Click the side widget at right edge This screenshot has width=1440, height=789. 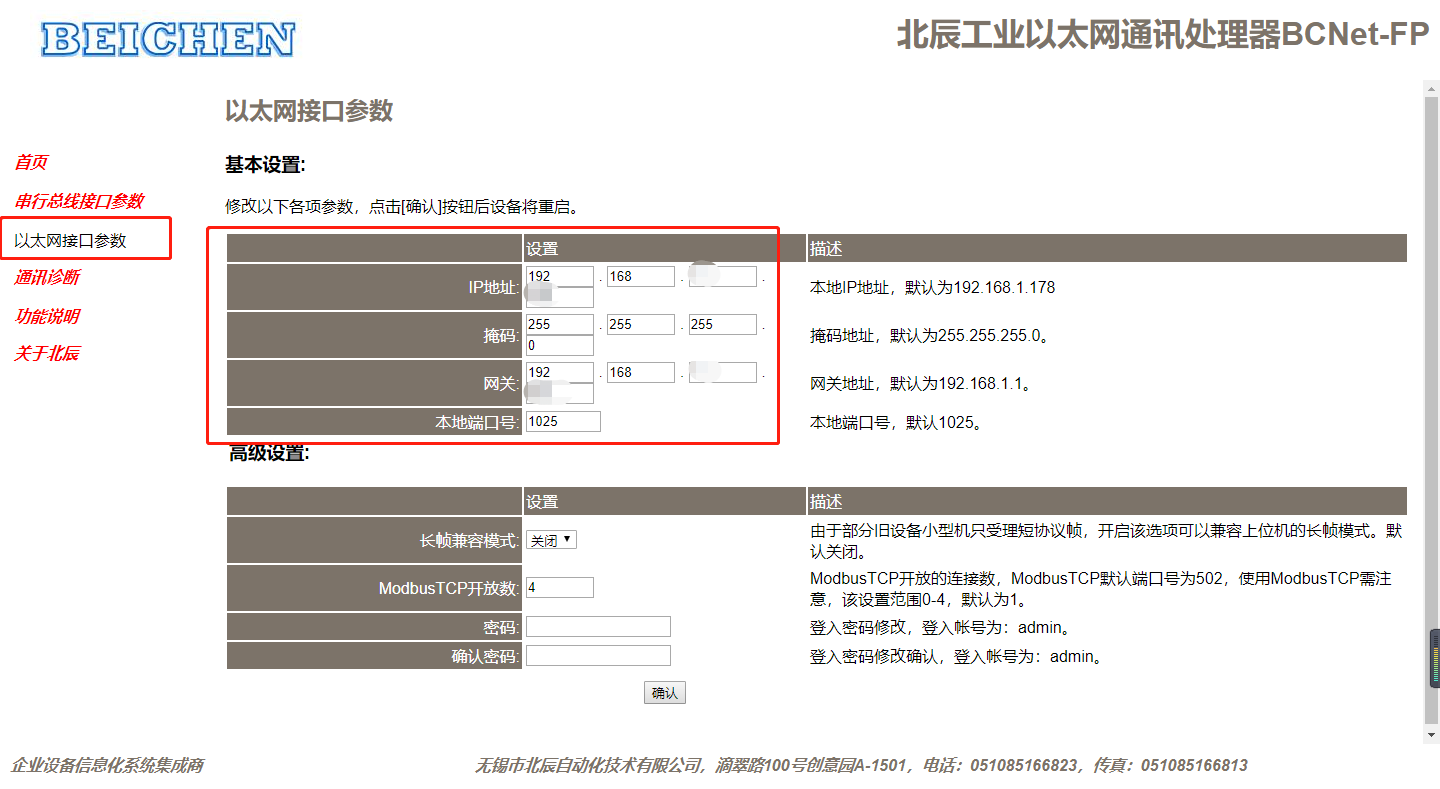[1434, 658]
